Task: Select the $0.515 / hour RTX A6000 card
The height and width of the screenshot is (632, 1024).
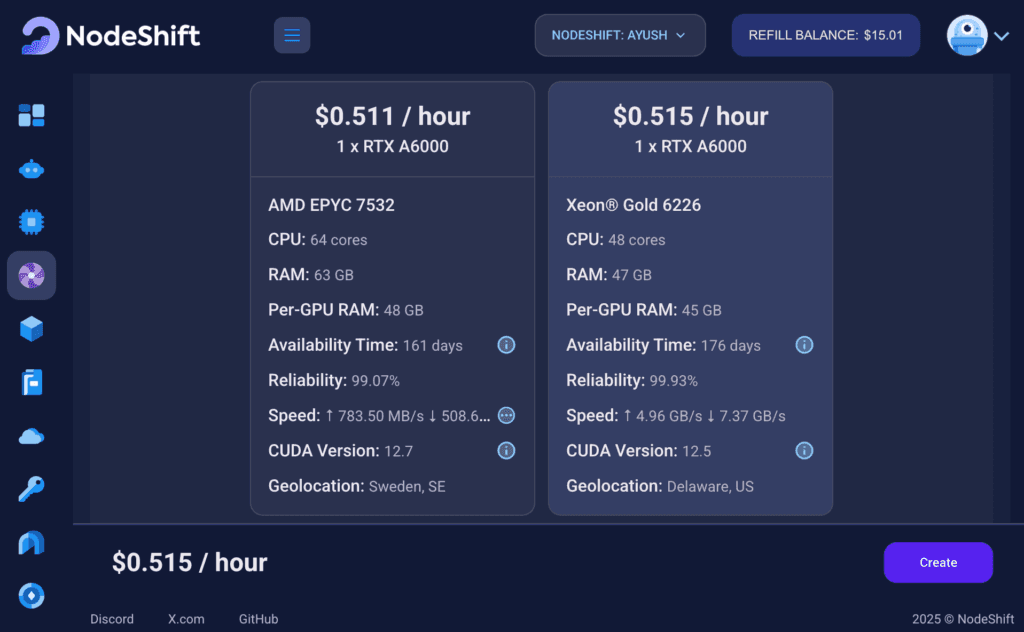Action: [x=690, y=298]
